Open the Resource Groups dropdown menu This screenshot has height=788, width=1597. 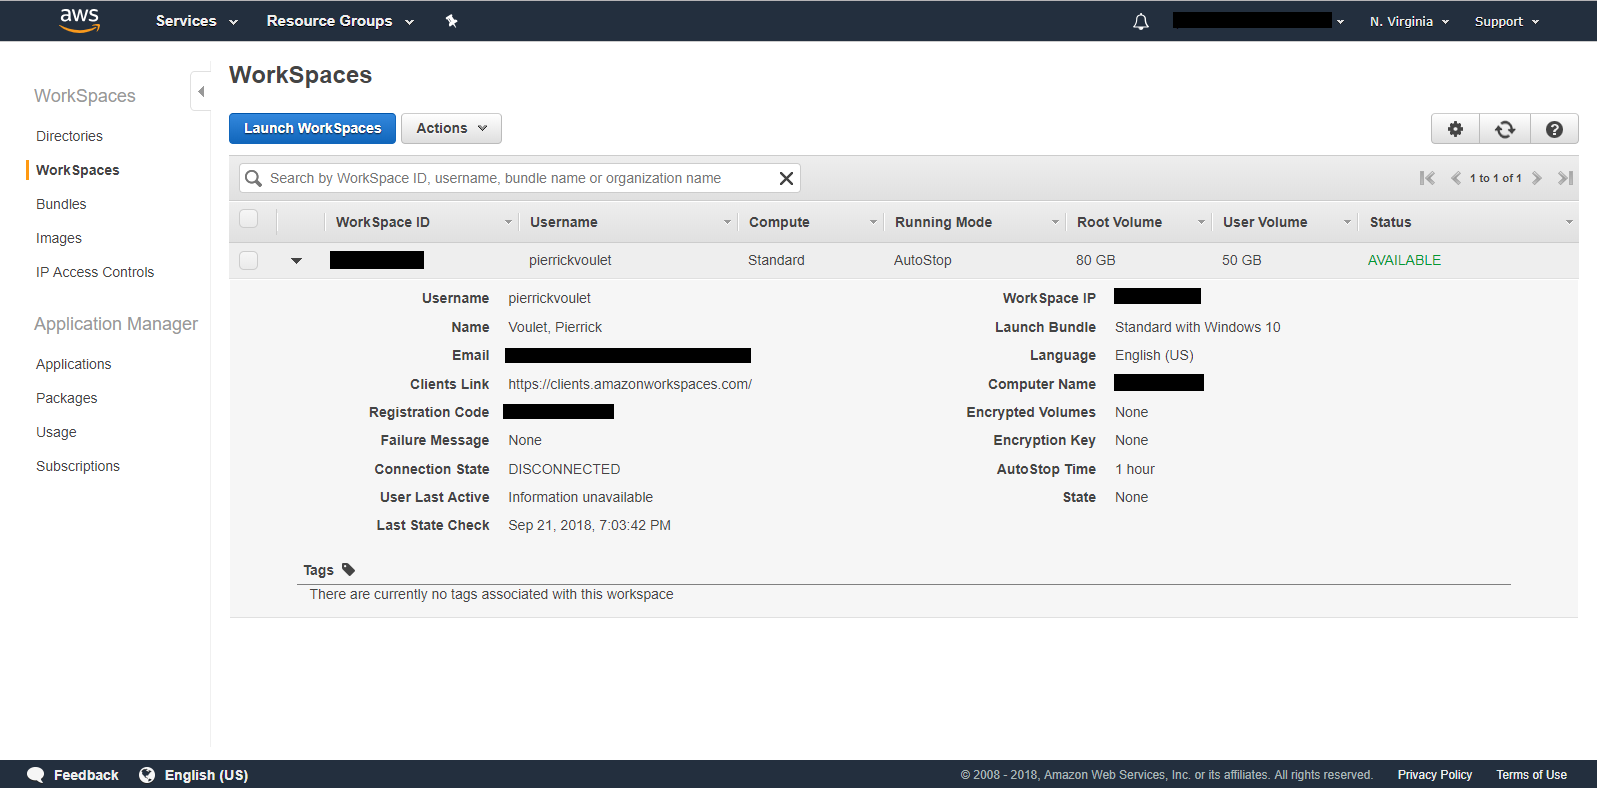pos(340,21)
